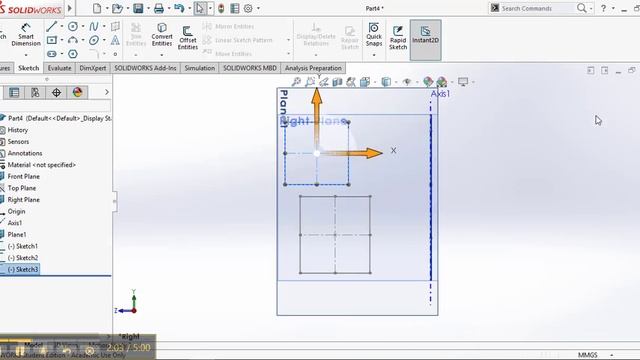
Task: Select the Smart Dimension tool
Action: [26, 35]
